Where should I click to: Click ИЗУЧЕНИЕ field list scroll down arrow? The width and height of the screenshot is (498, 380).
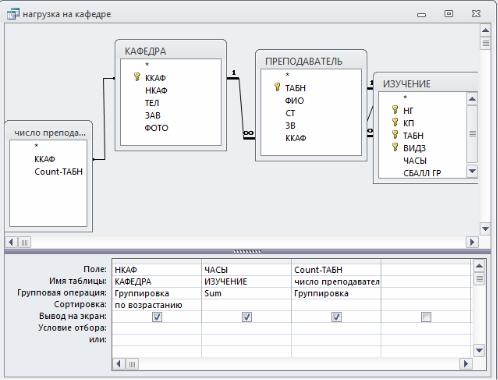(x=472, y=171)
